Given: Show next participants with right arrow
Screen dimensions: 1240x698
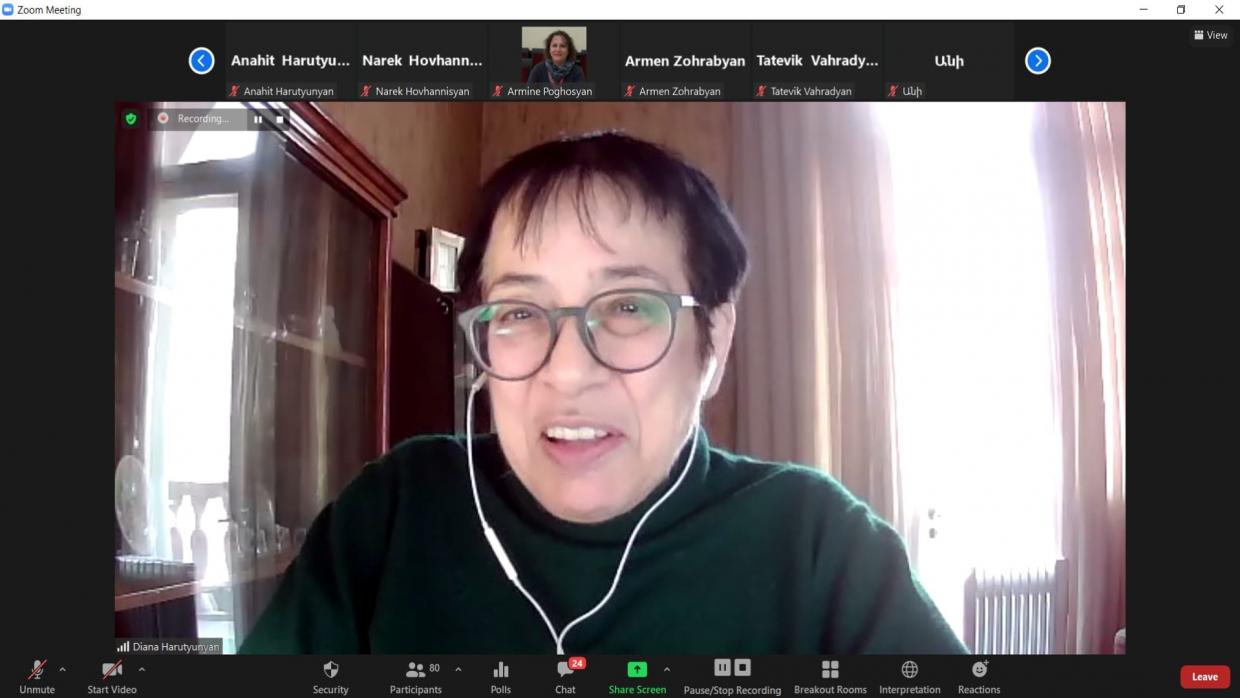Looking at the screenshot, I should tap(1038, 61).
